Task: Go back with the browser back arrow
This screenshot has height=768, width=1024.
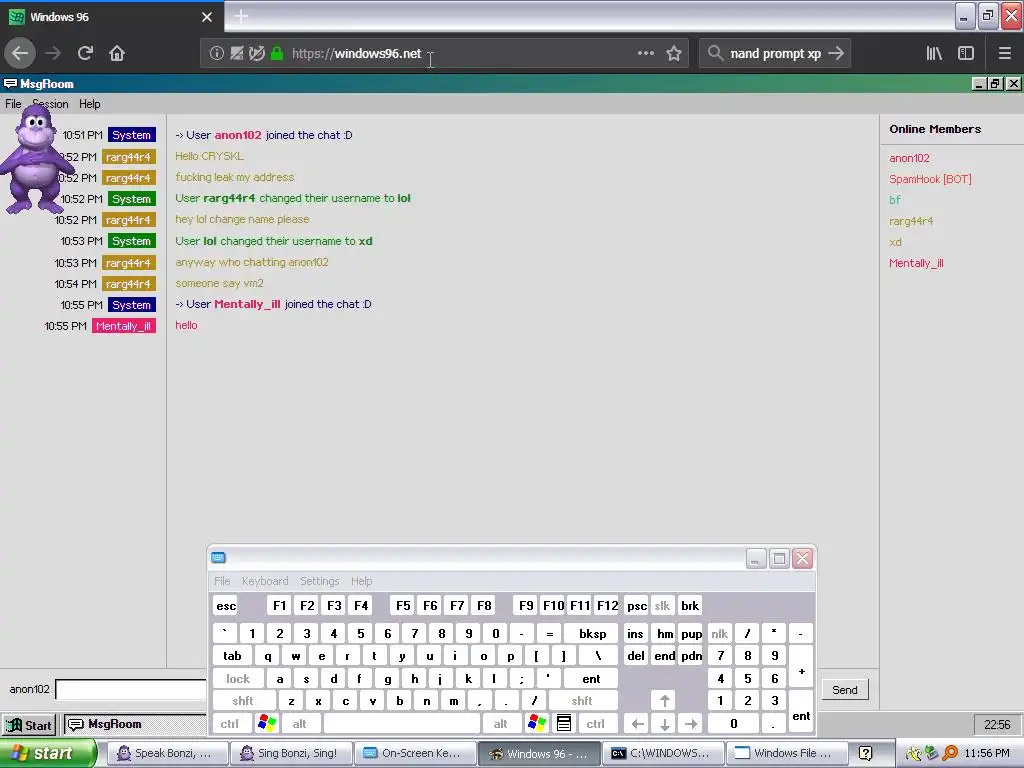Action: 20,54
